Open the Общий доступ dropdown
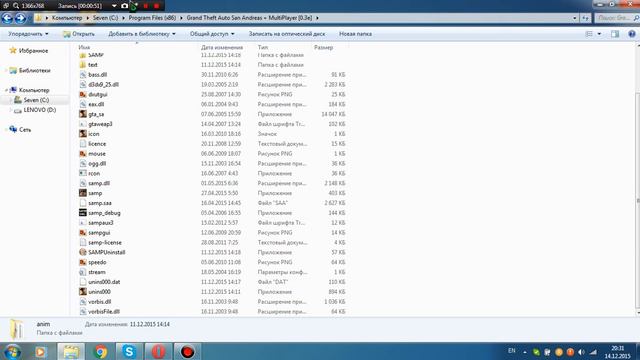This screenshot has width=640, height=360. click(212, 34)
